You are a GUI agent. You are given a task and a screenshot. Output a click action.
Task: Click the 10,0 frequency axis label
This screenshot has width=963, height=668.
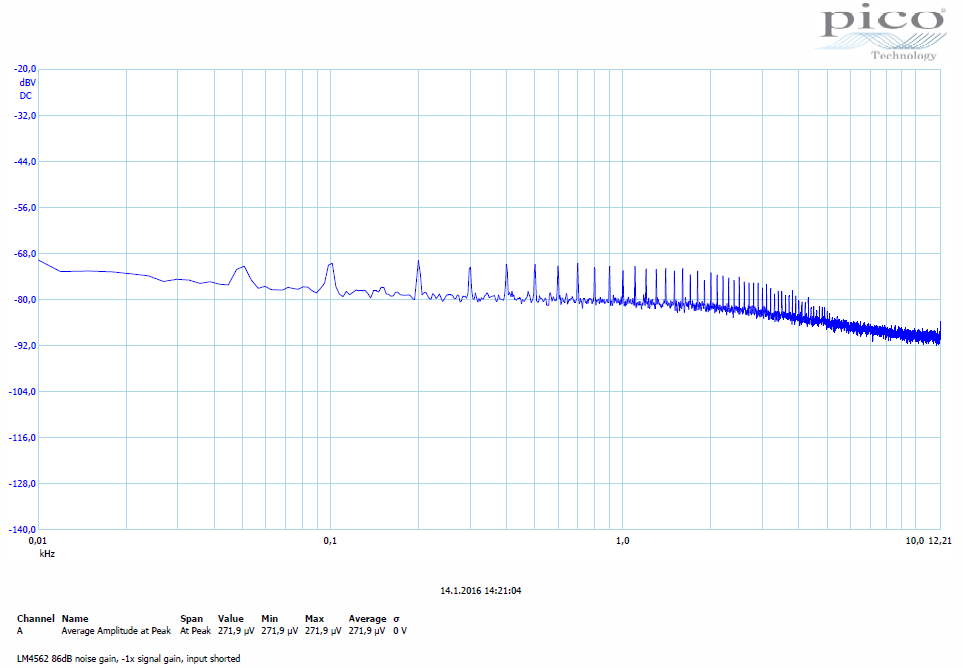[x=914, y=540]
